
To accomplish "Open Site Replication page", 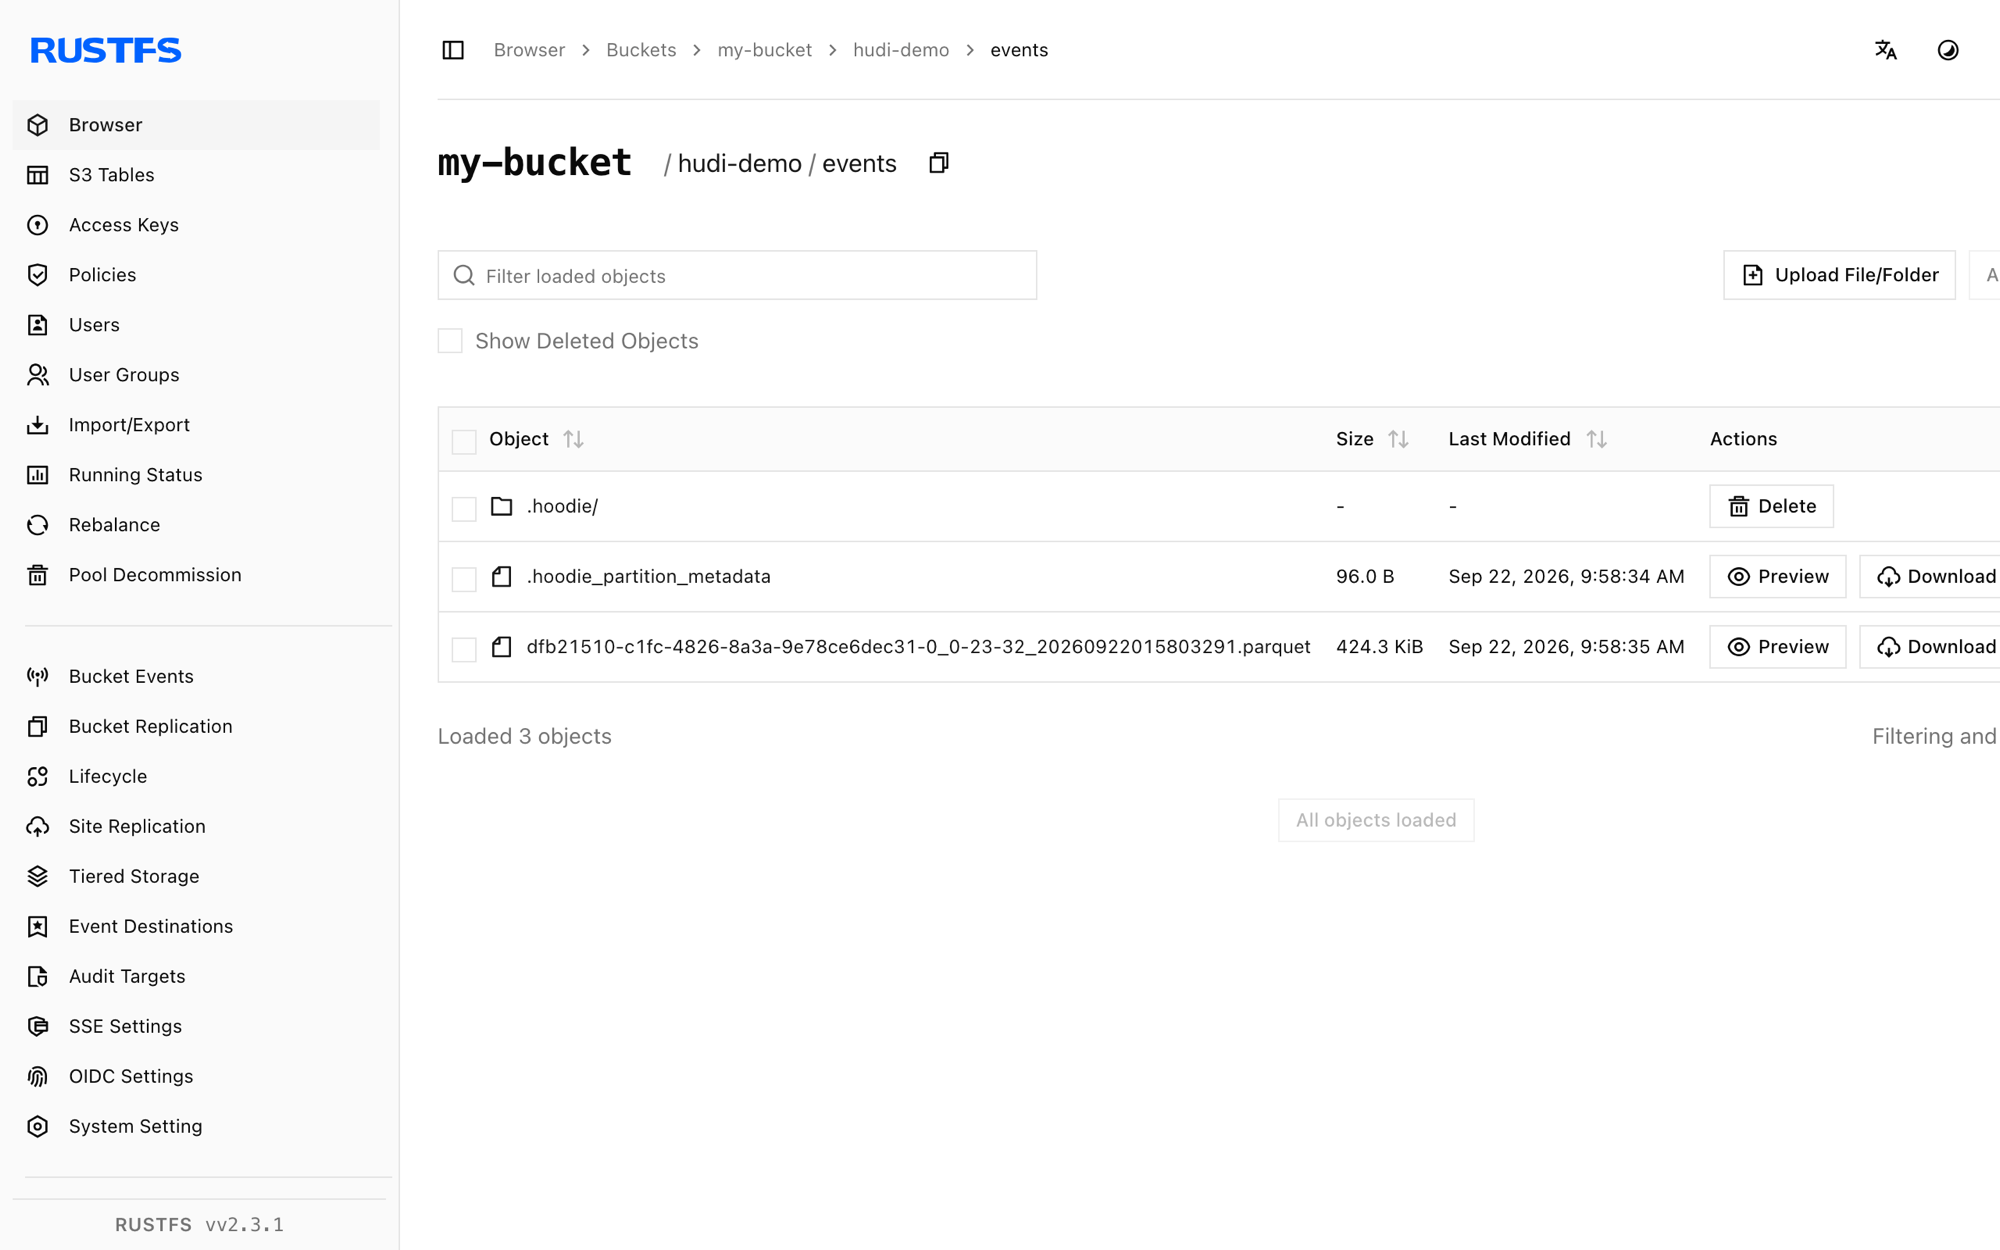I will [x=196, y=826].
